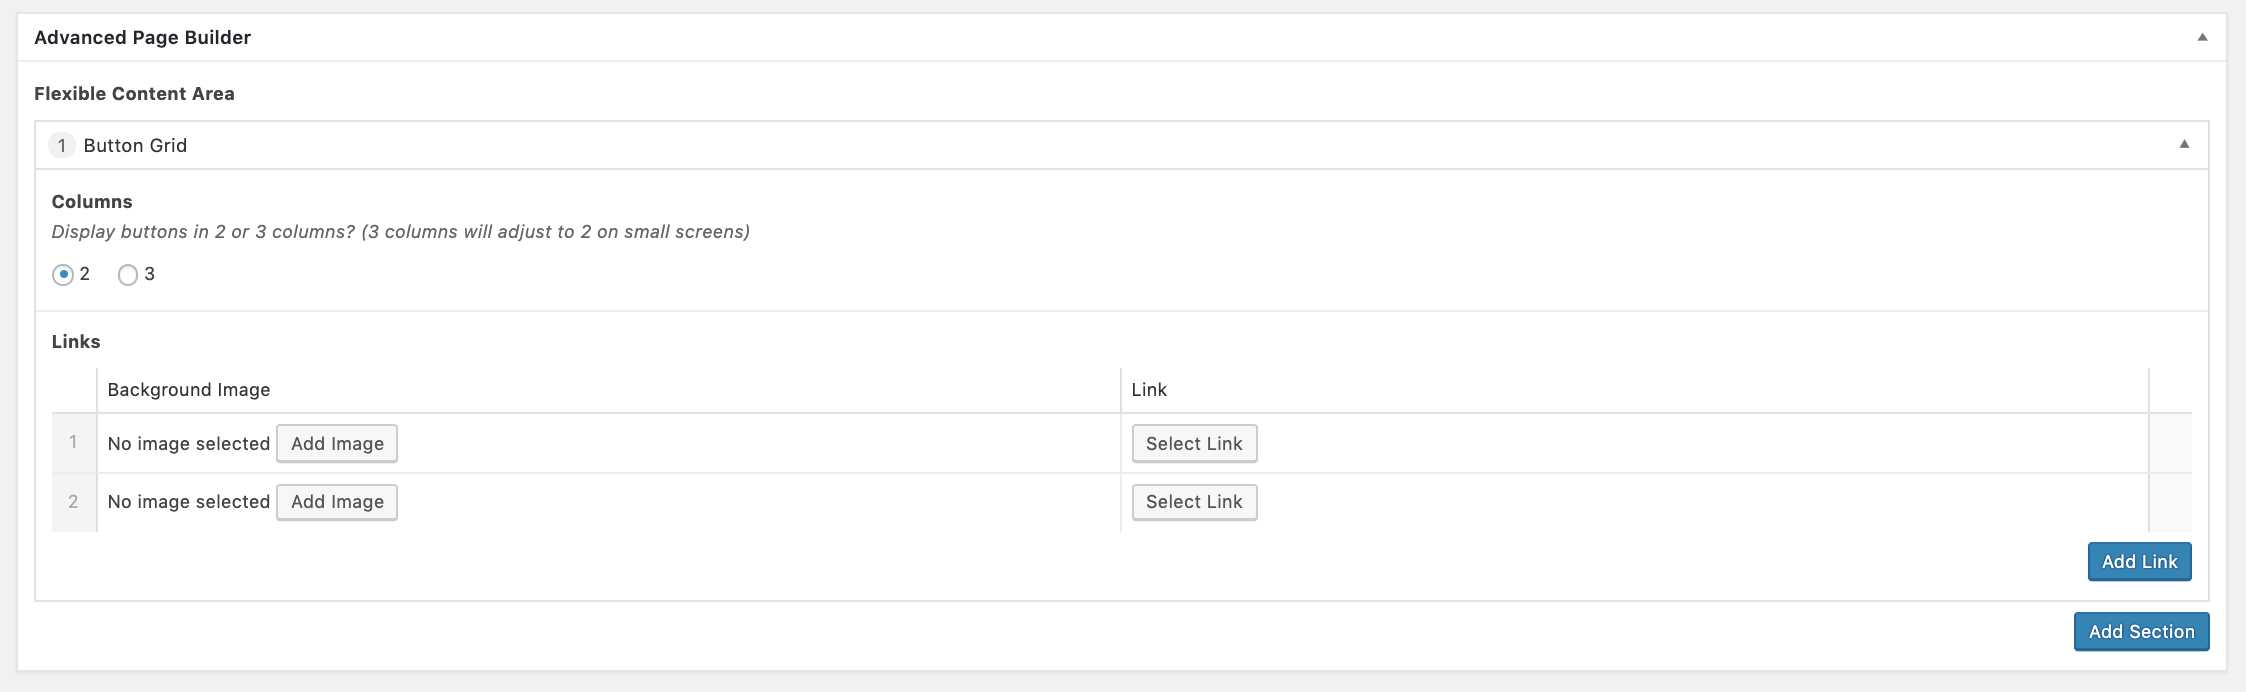2246x692 pixels.
Task: Click No image selected text in row 1
Action: tap(189, 444)
